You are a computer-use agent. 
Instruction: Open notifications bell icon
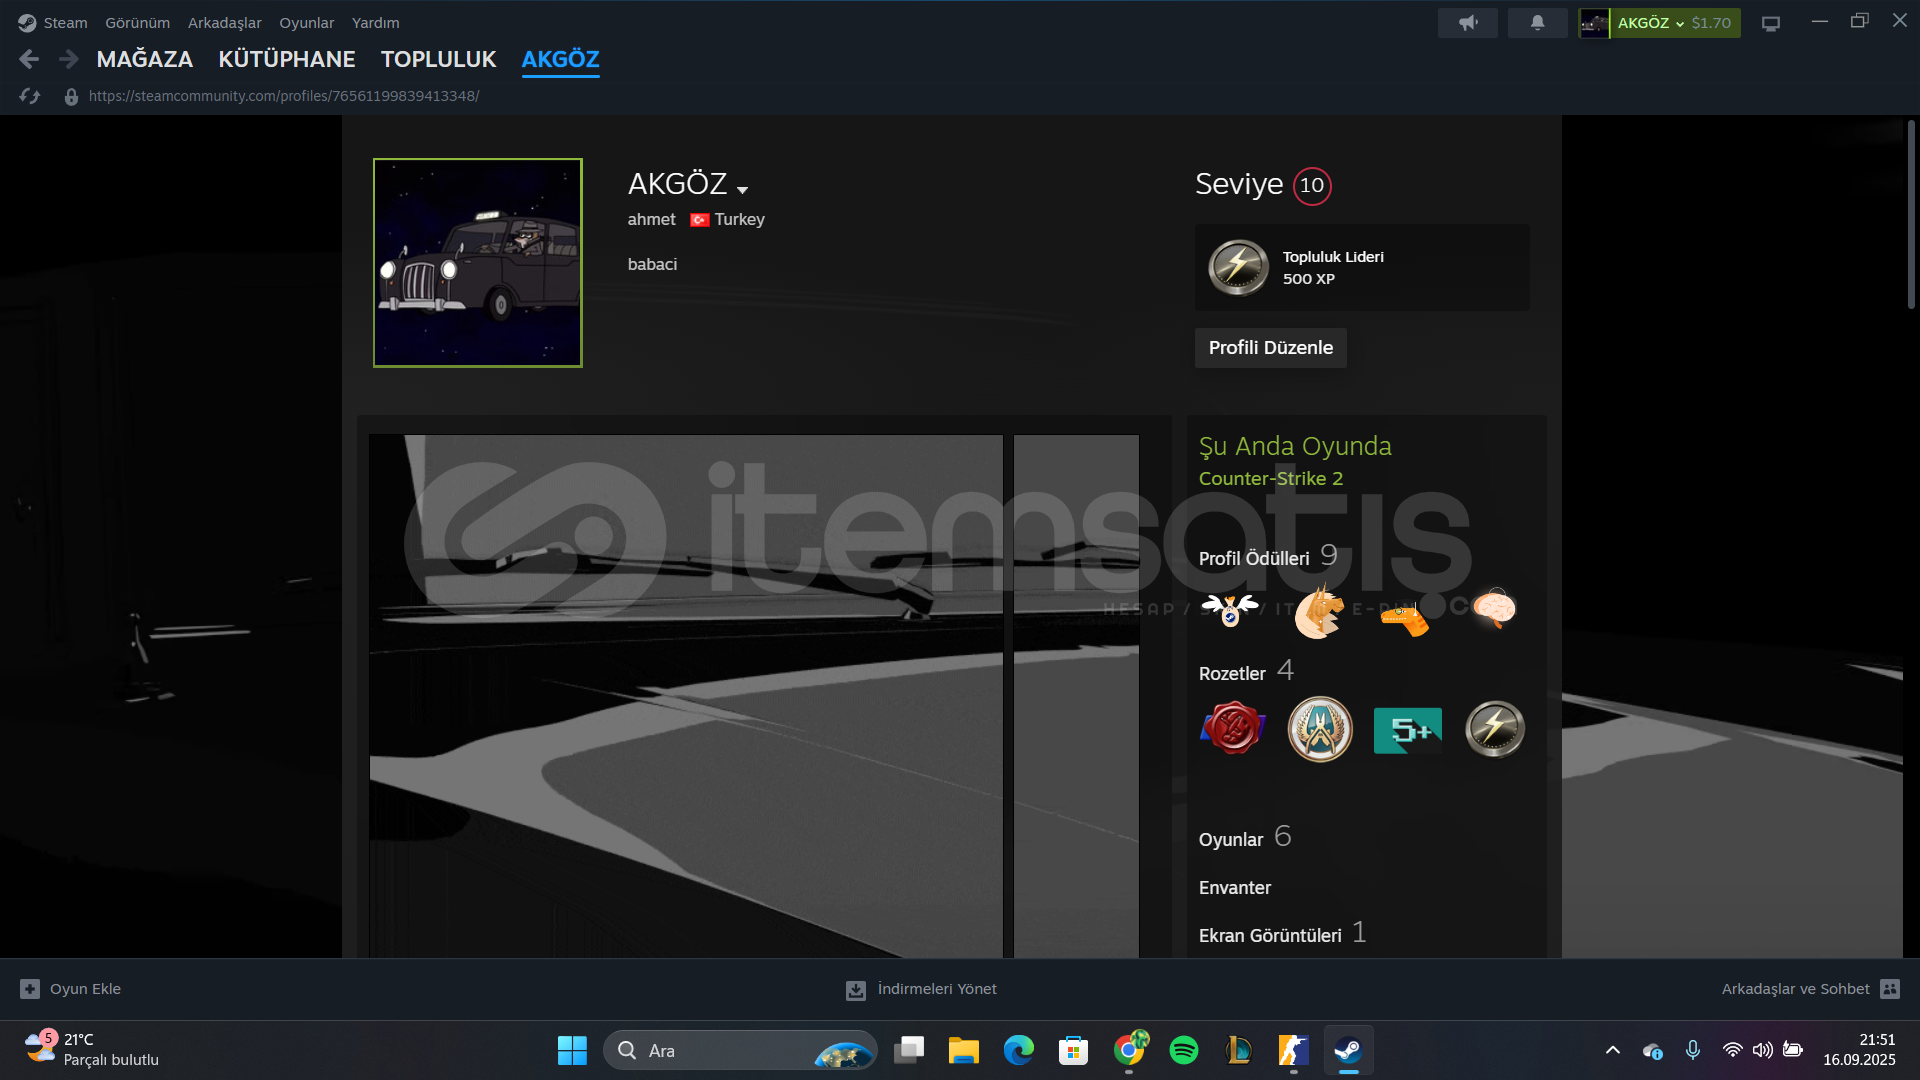[x=1537, y=22]
